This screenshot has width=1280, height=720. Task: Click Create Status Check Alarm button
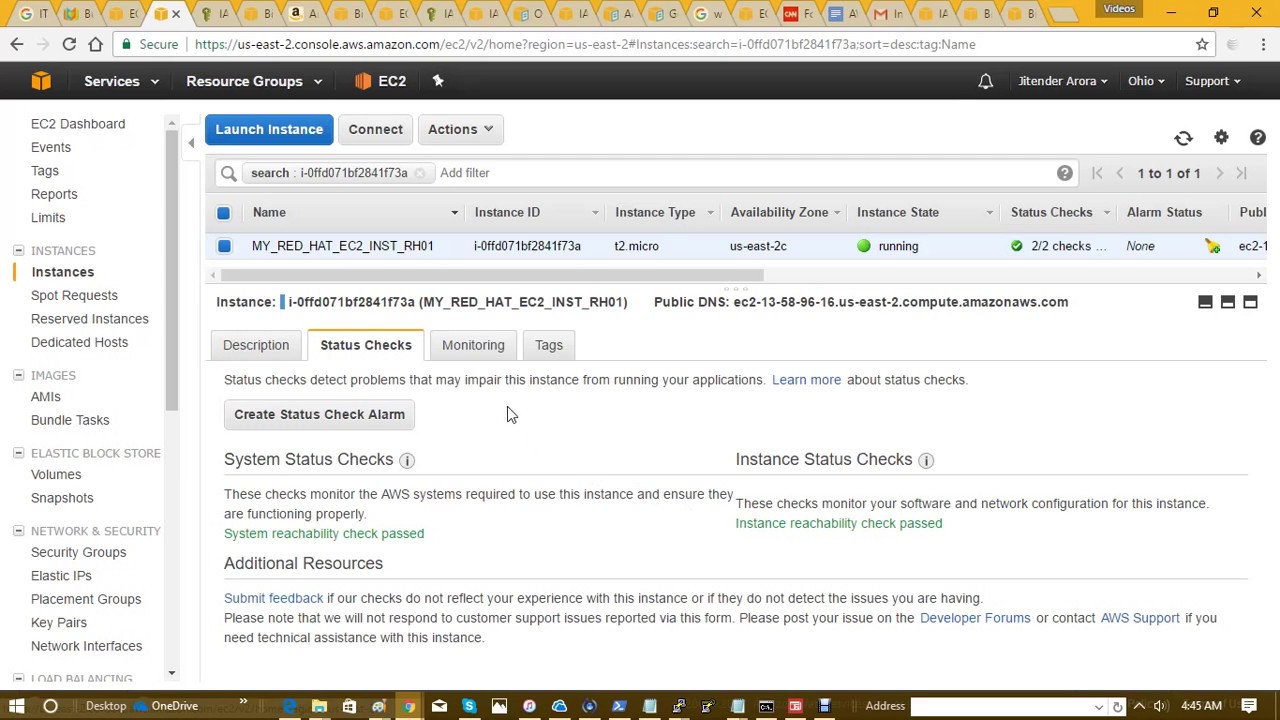[x=319, y=414]
